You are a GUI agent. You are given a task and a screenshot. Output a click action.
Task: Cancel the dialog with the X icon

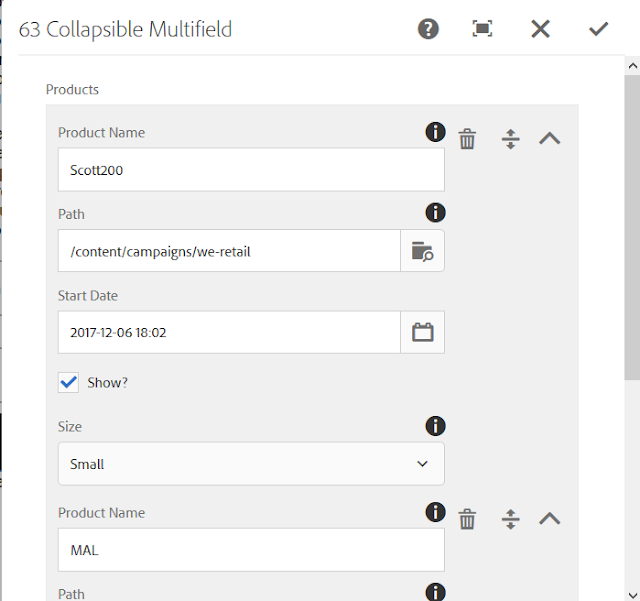click(x=540, y=29)
